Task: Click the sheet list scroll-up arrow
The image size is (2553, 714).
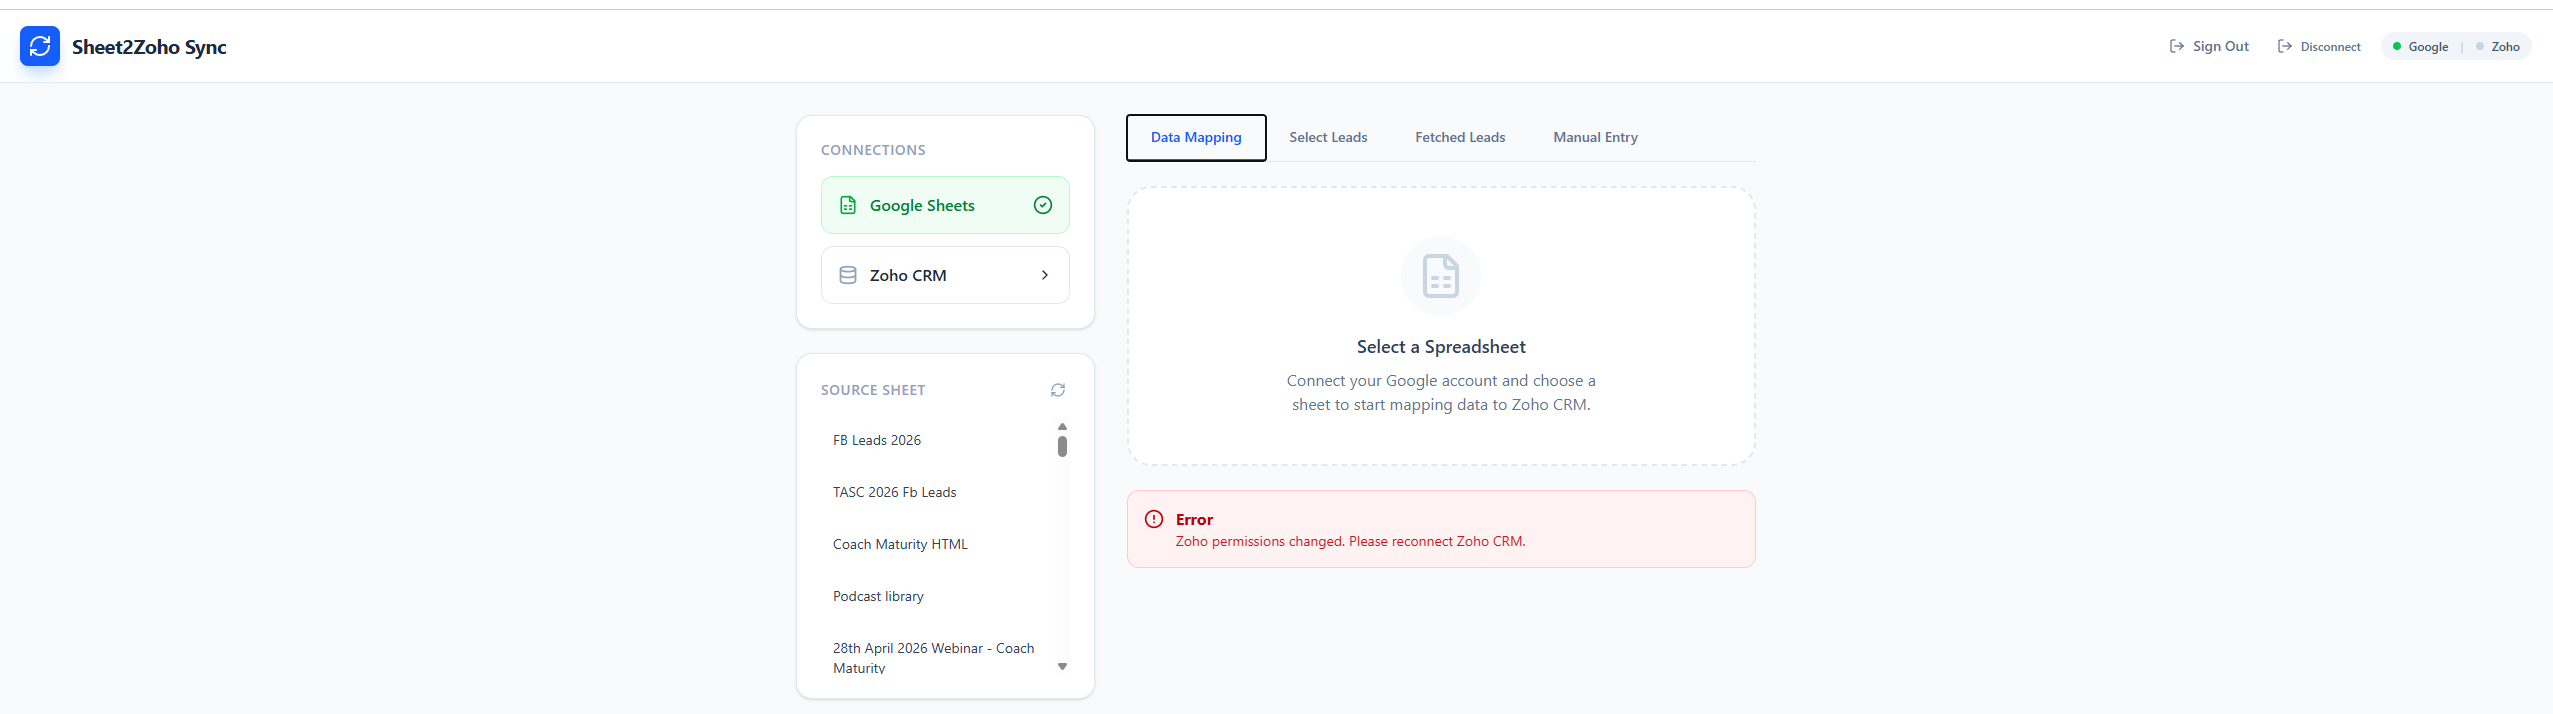Action: click(1062, 427)
